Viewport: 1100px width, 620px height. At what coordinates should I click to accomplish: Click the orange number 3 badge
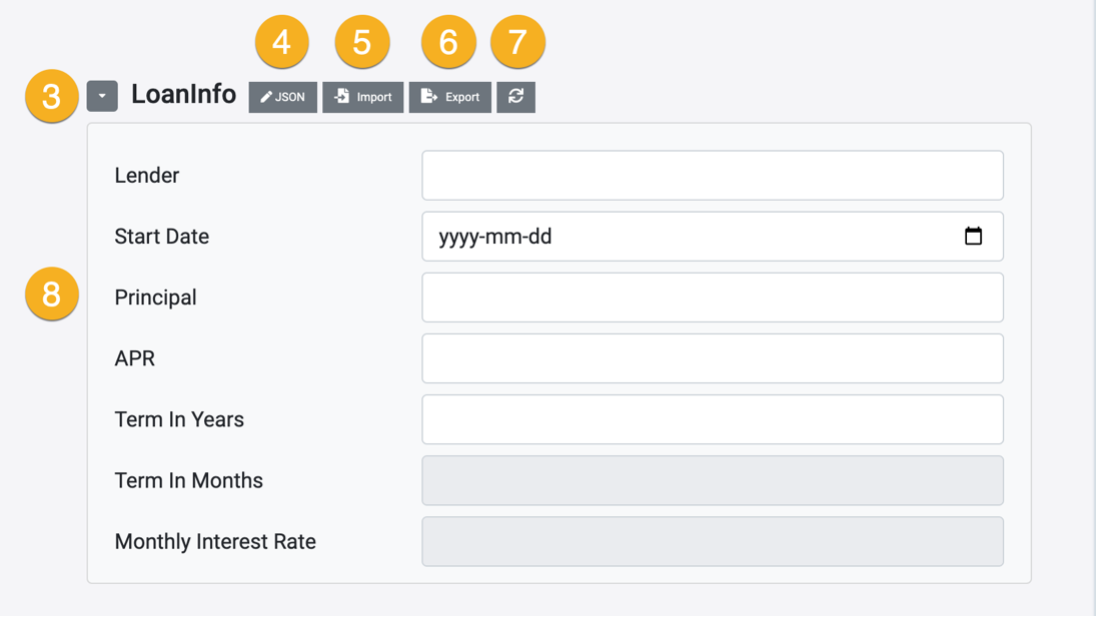click(x=52, y=97)
